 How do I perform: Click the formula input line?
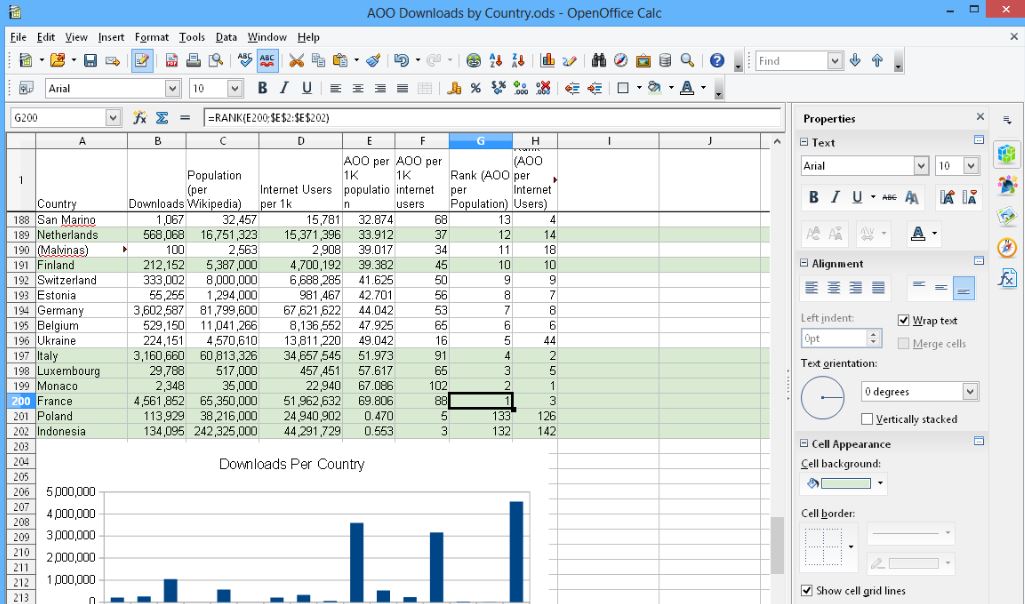click(x=493, y=118)
